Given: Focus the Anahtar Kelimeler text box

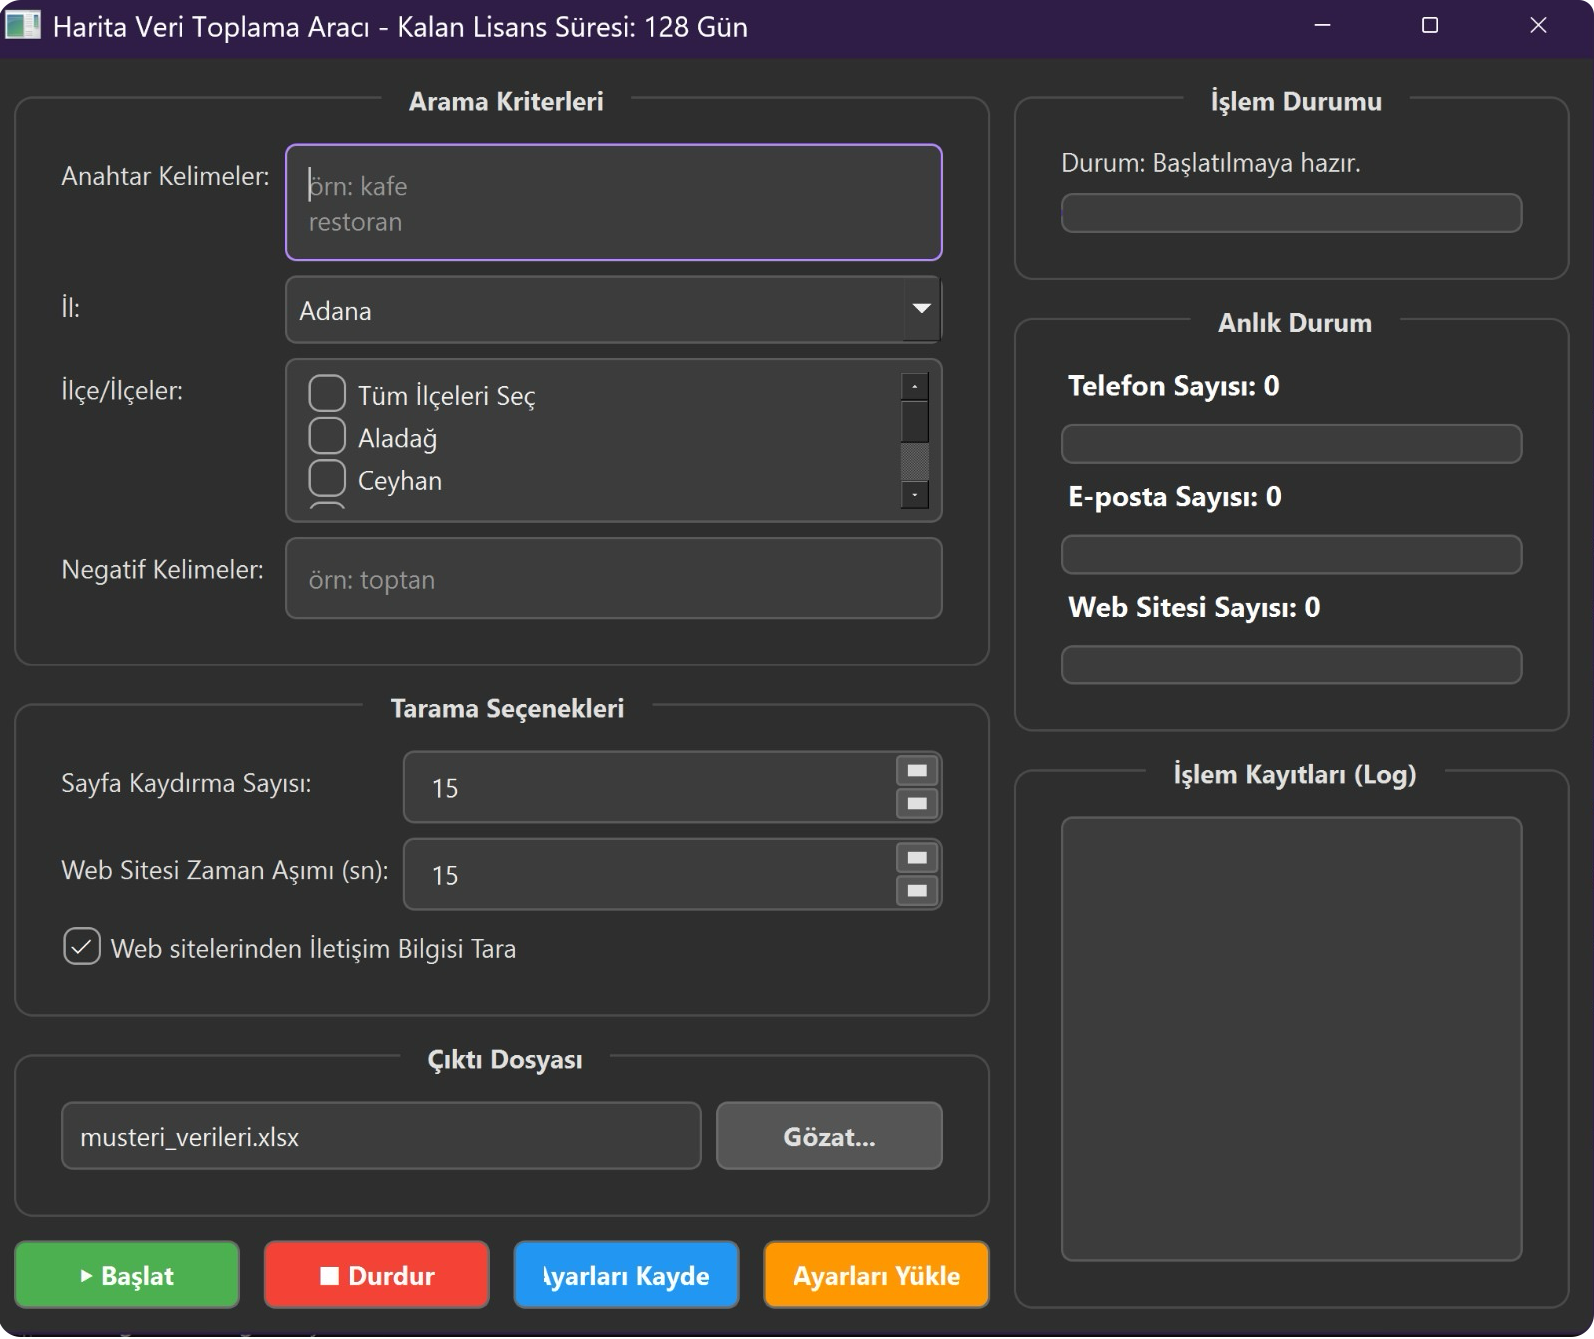Looking at the screenshot, I should [x=613, y=203].
